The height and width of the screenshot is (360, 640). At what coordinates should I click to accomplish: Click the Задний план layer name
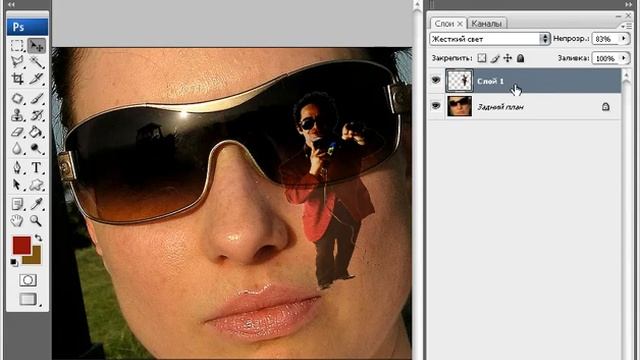coord(500,107)
